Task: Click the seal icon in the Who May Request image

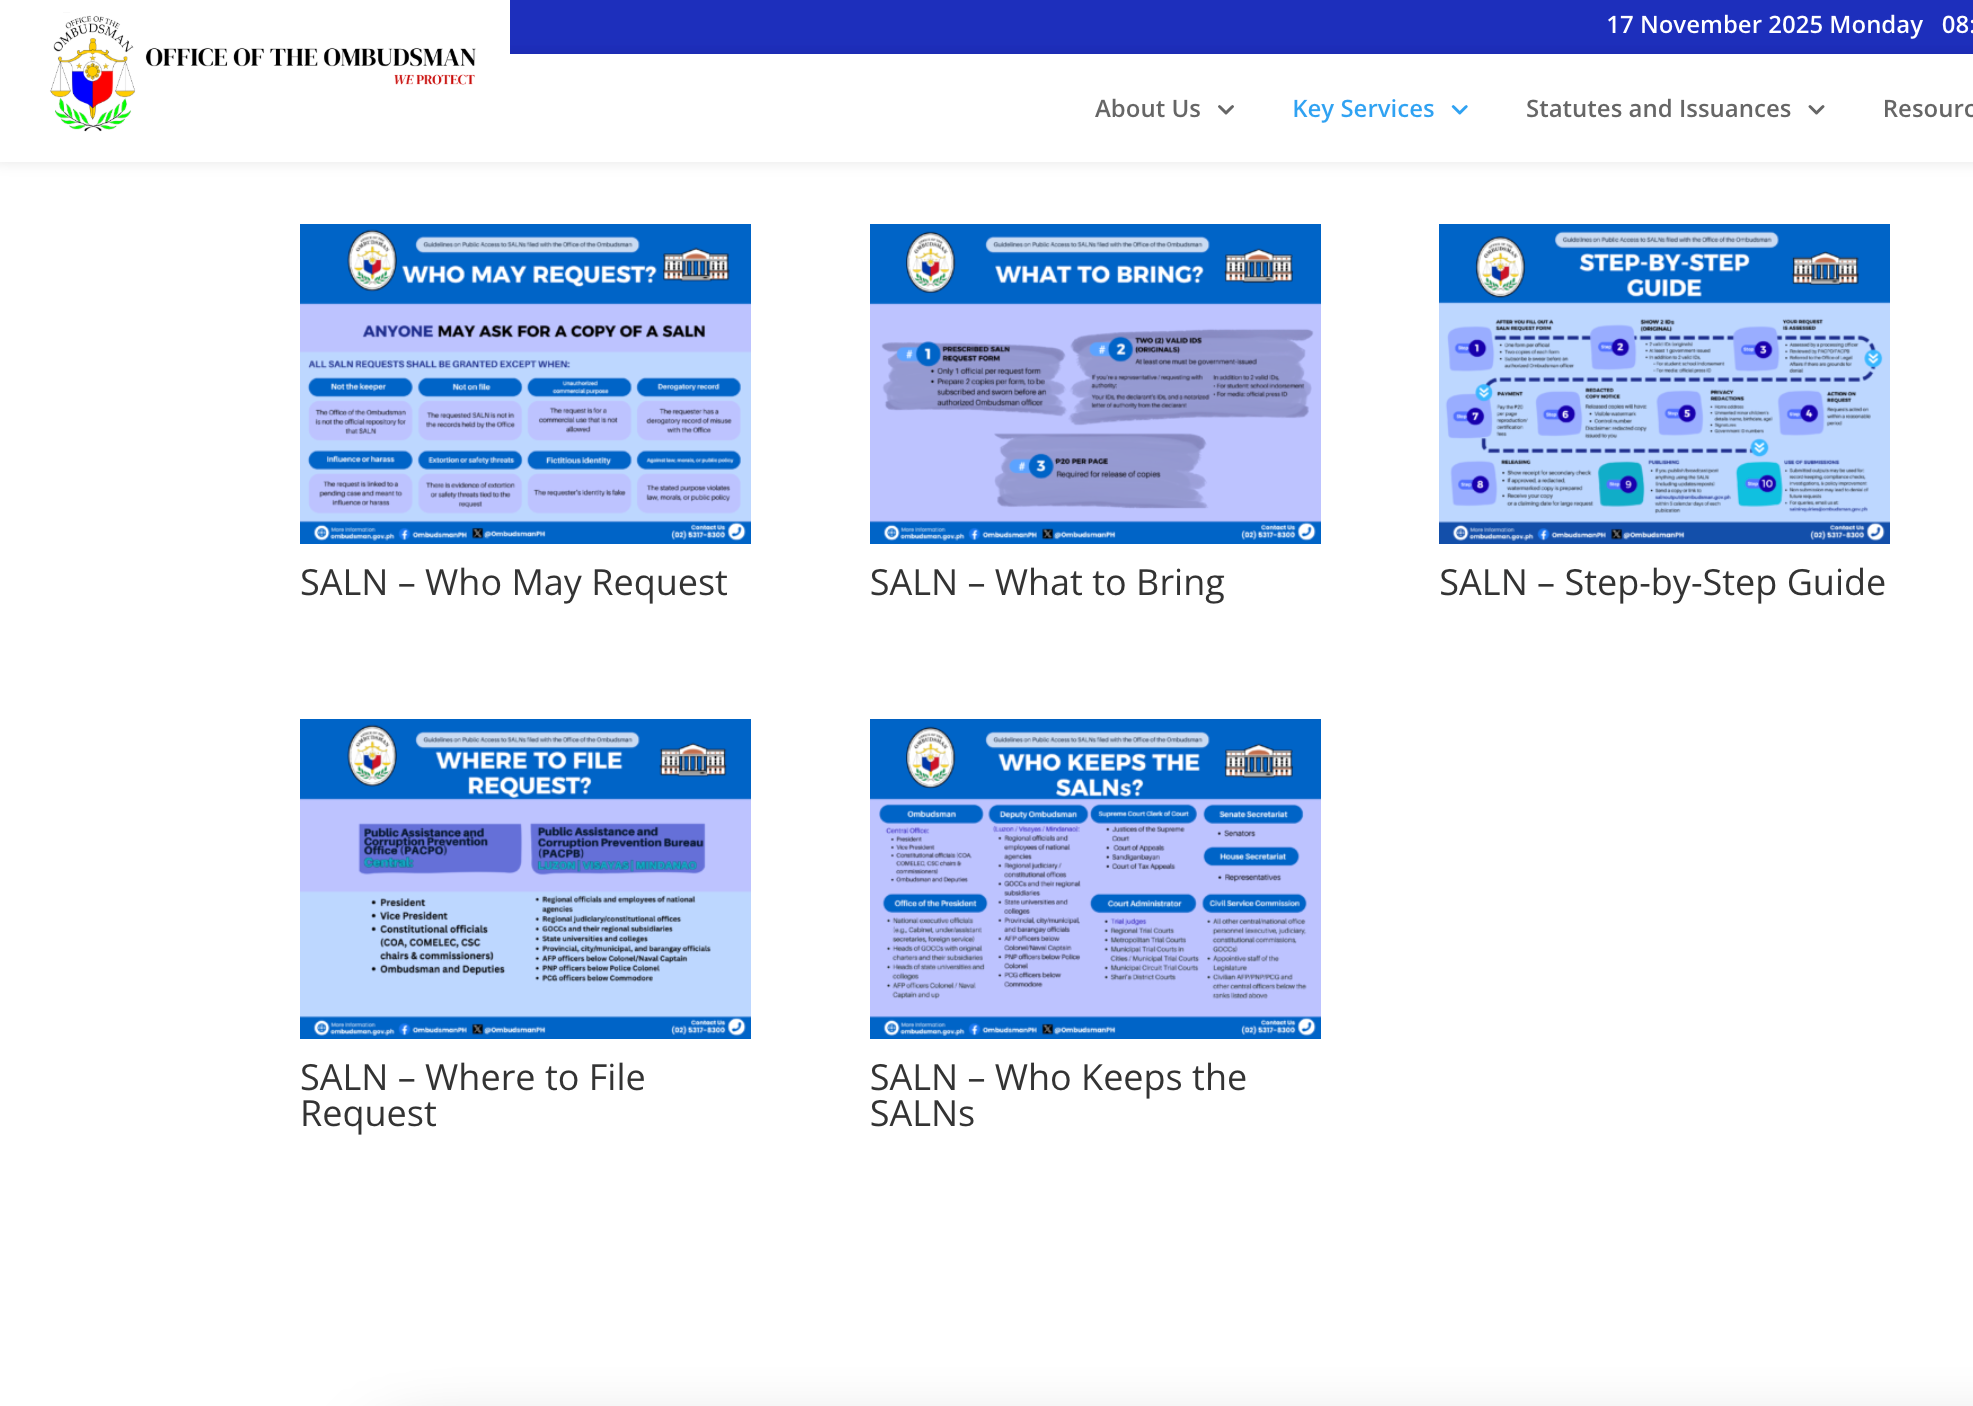Action: pyautogui.click(x=372, y=262)
